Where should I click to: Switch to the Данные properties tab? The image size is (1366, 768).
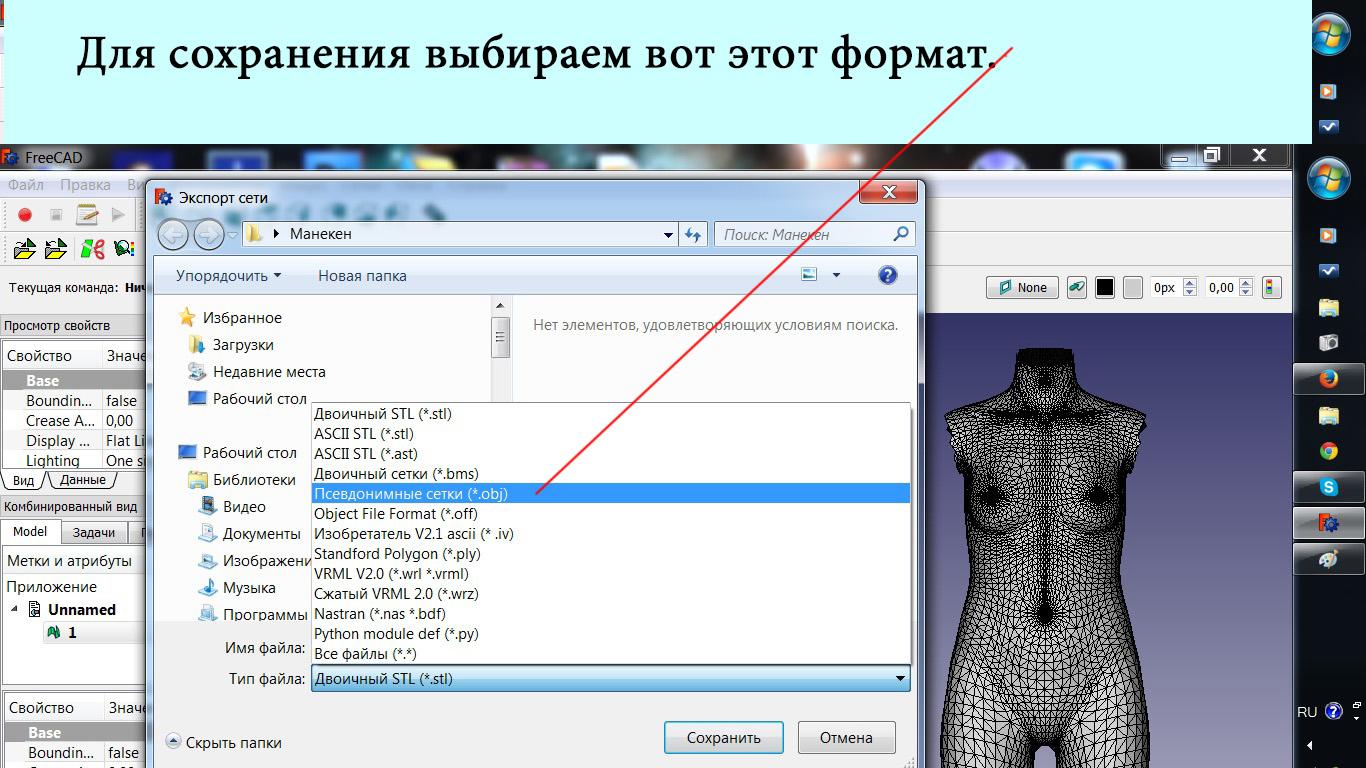coord(82,480)
